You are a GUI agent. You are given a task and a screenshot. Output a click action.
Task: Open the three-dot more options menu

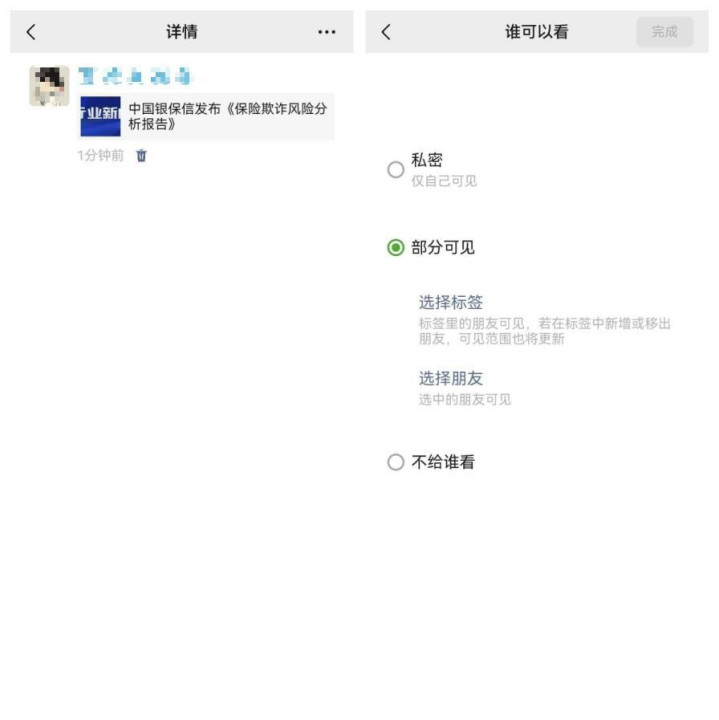[326, 32]
